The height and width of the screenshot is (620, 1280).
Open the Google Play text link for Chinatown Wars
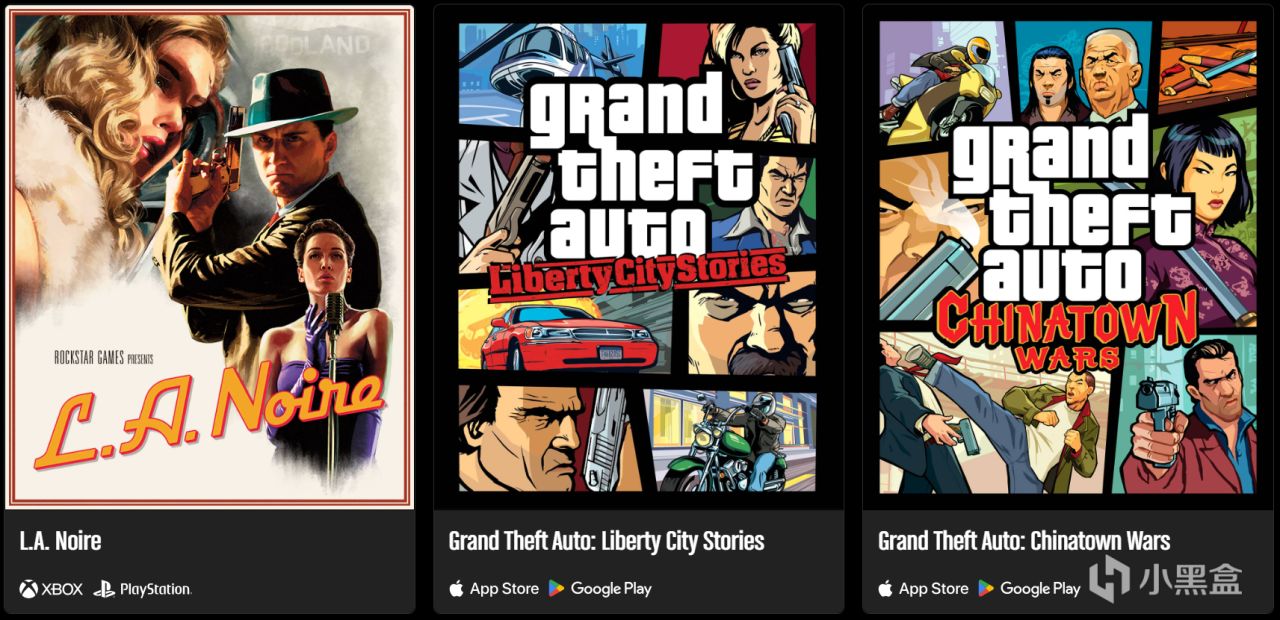tap(1040, 588)
